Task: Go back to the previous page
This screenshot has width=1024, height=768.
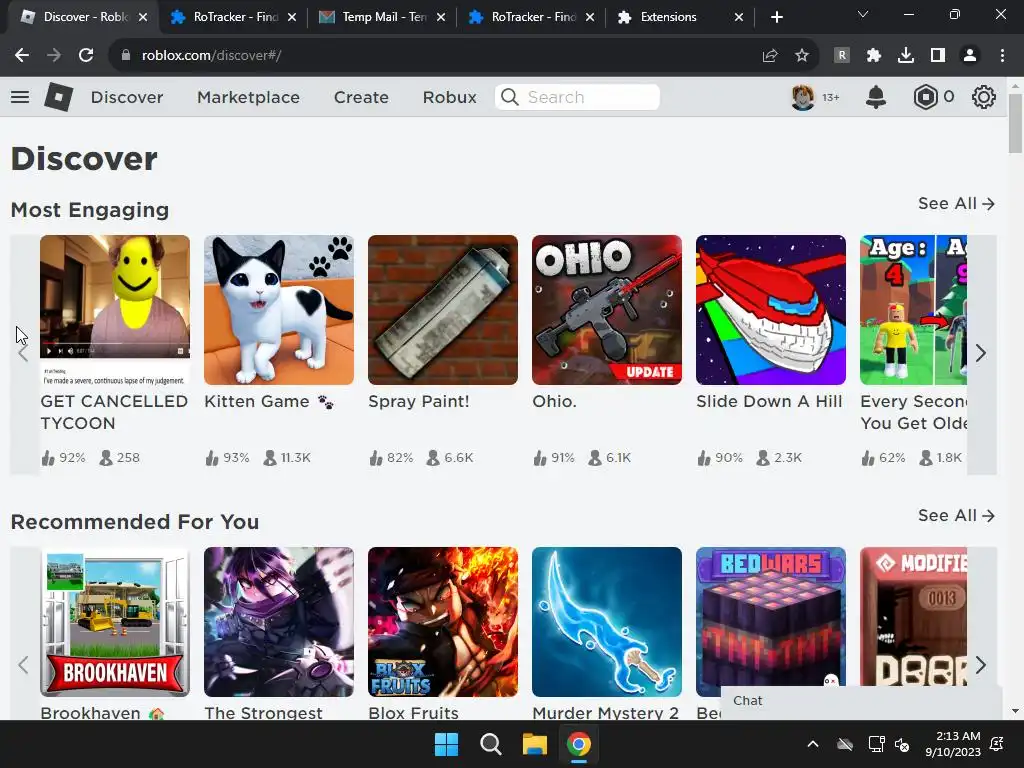Action: [22, 56]
